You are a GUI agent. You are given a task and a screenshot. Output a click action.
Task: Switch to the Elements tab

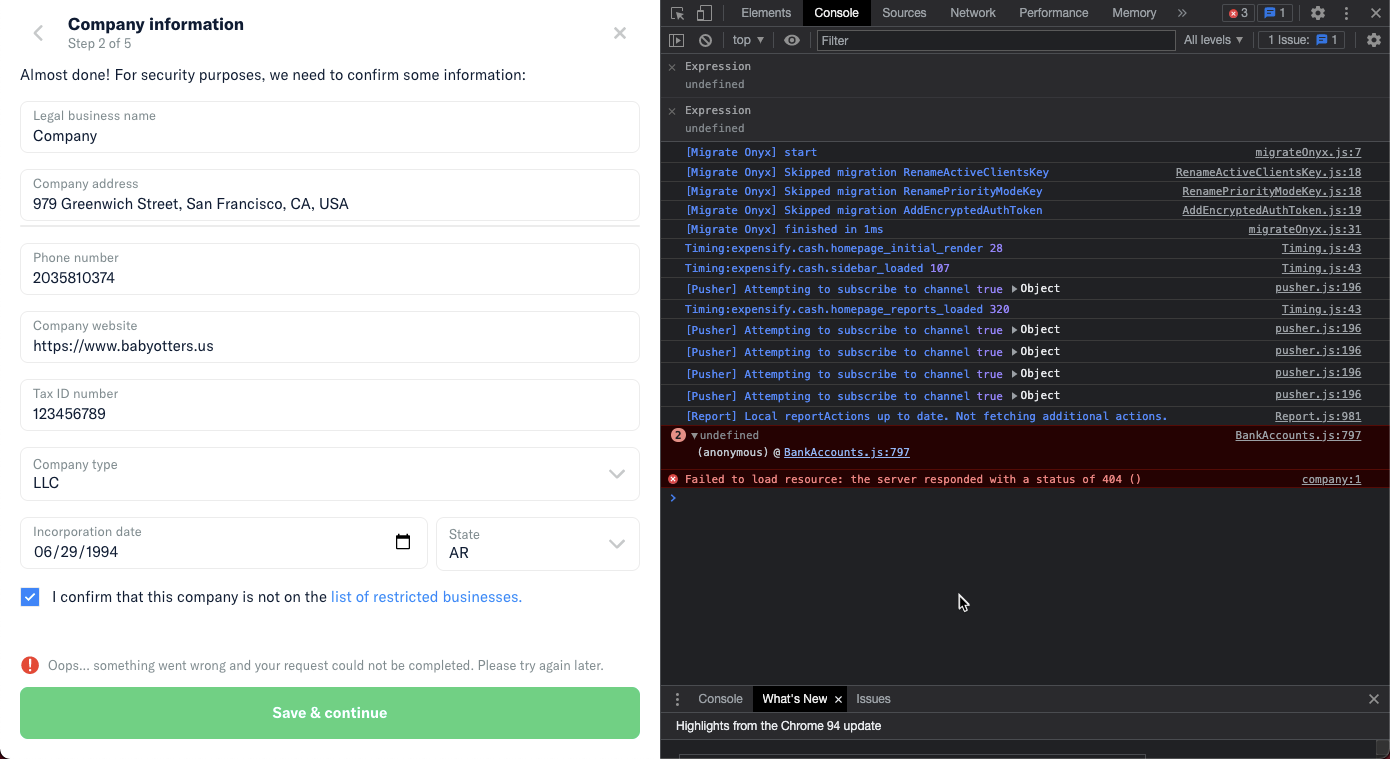[766, 13]
